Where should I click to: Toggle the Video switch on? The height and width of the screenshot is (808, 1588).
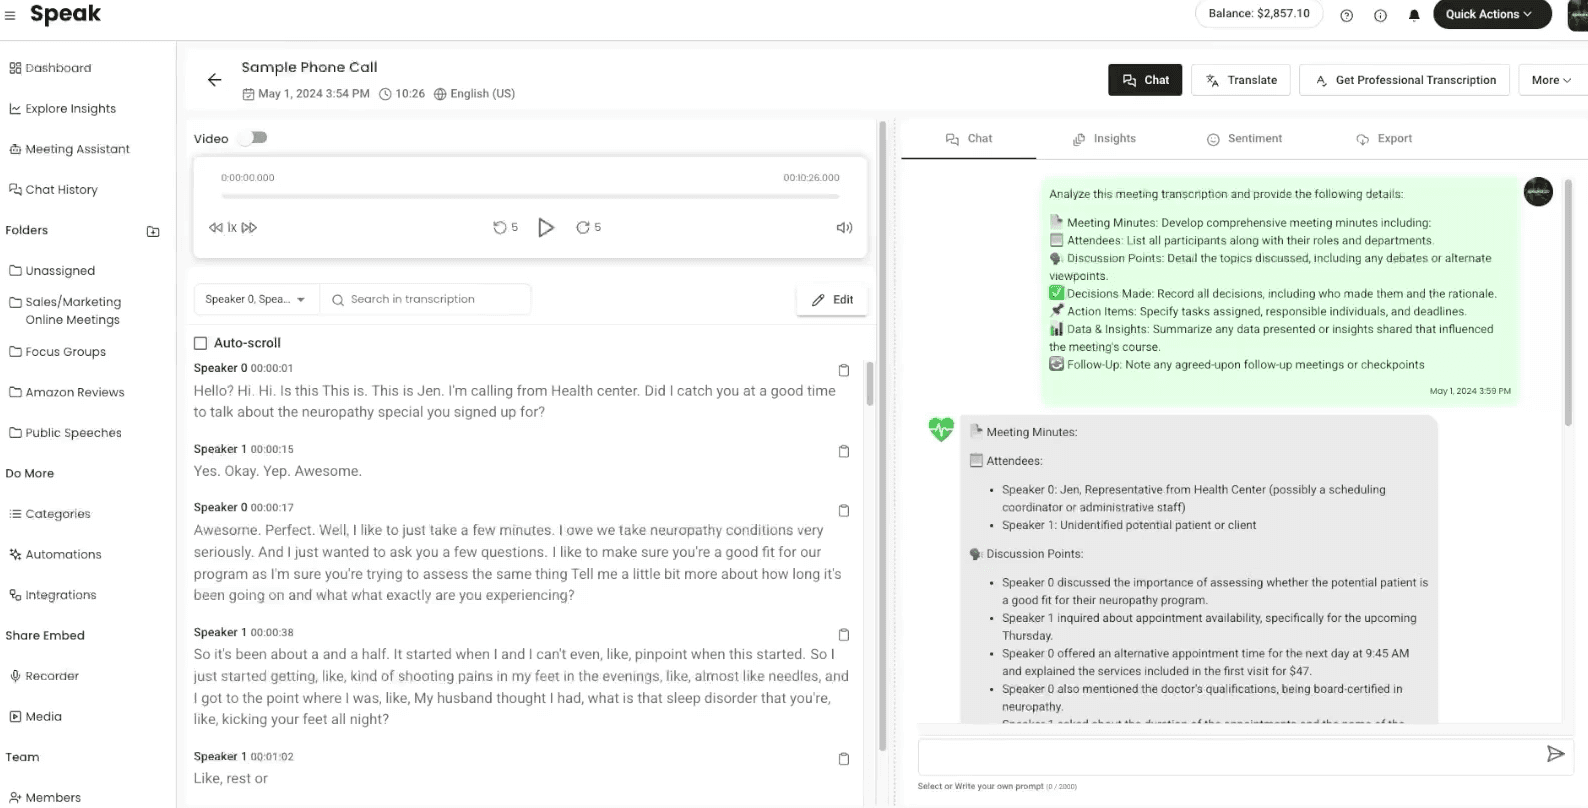pos(255,138)
